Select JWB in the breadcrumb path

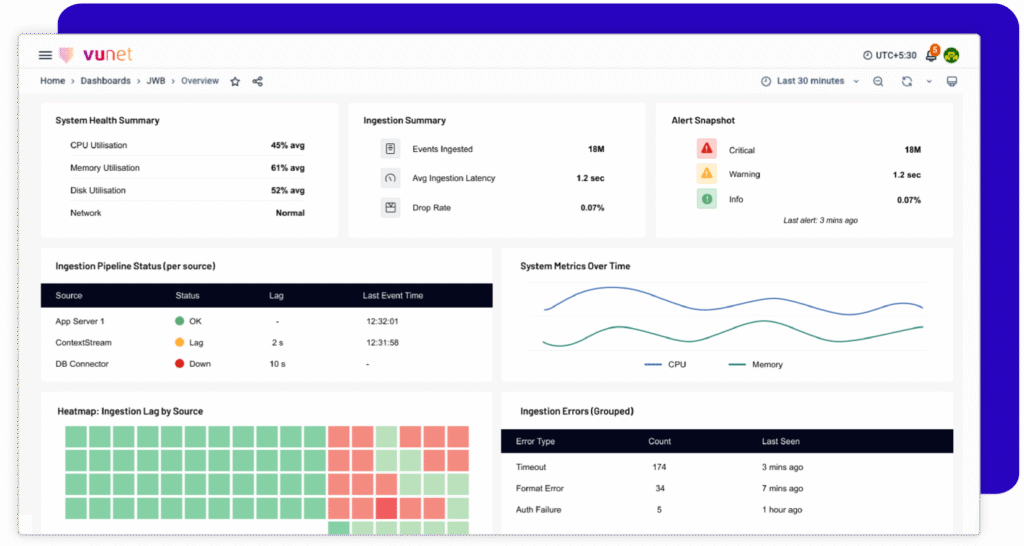(x=156, y=81)
